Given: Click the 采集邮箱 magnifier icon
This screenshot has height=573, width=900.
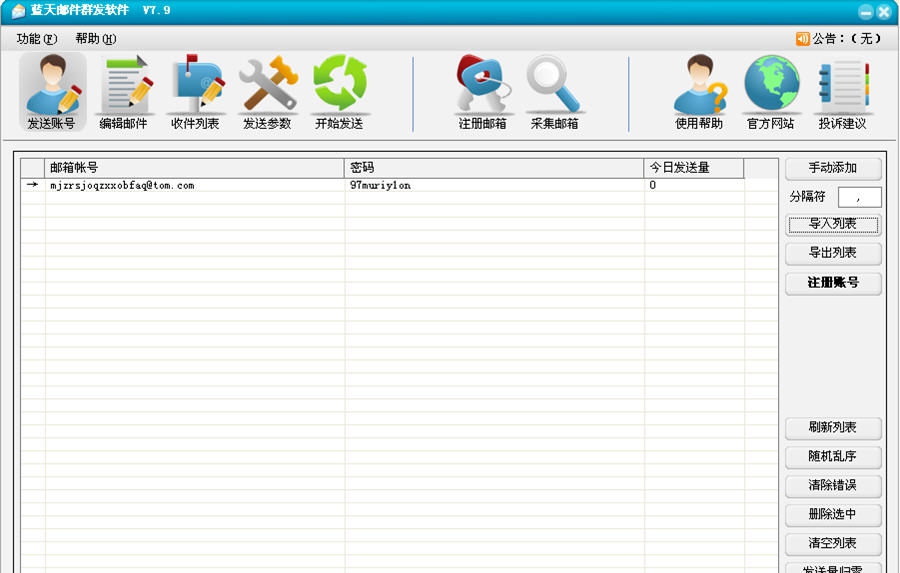Looking at the screenshot, I should click(x=555, y=92).
